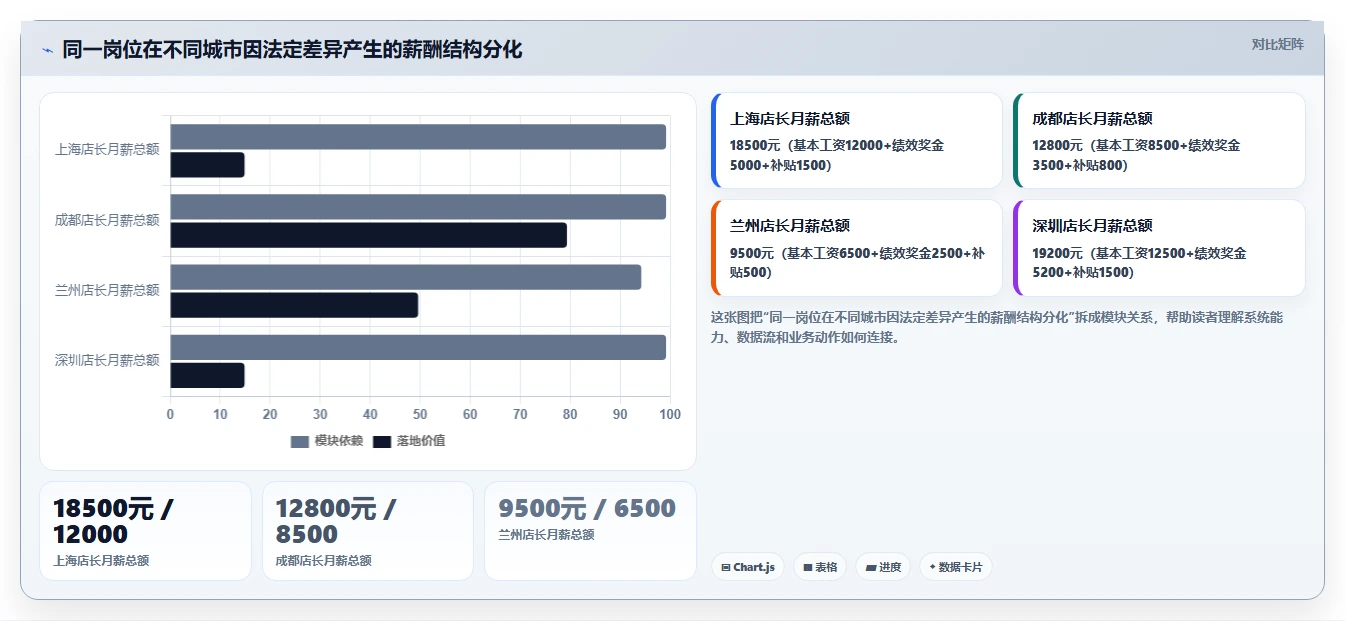Click the Chart.js tag chip
This screenshot has width=1345, height=621.
[x=748, y=567]
